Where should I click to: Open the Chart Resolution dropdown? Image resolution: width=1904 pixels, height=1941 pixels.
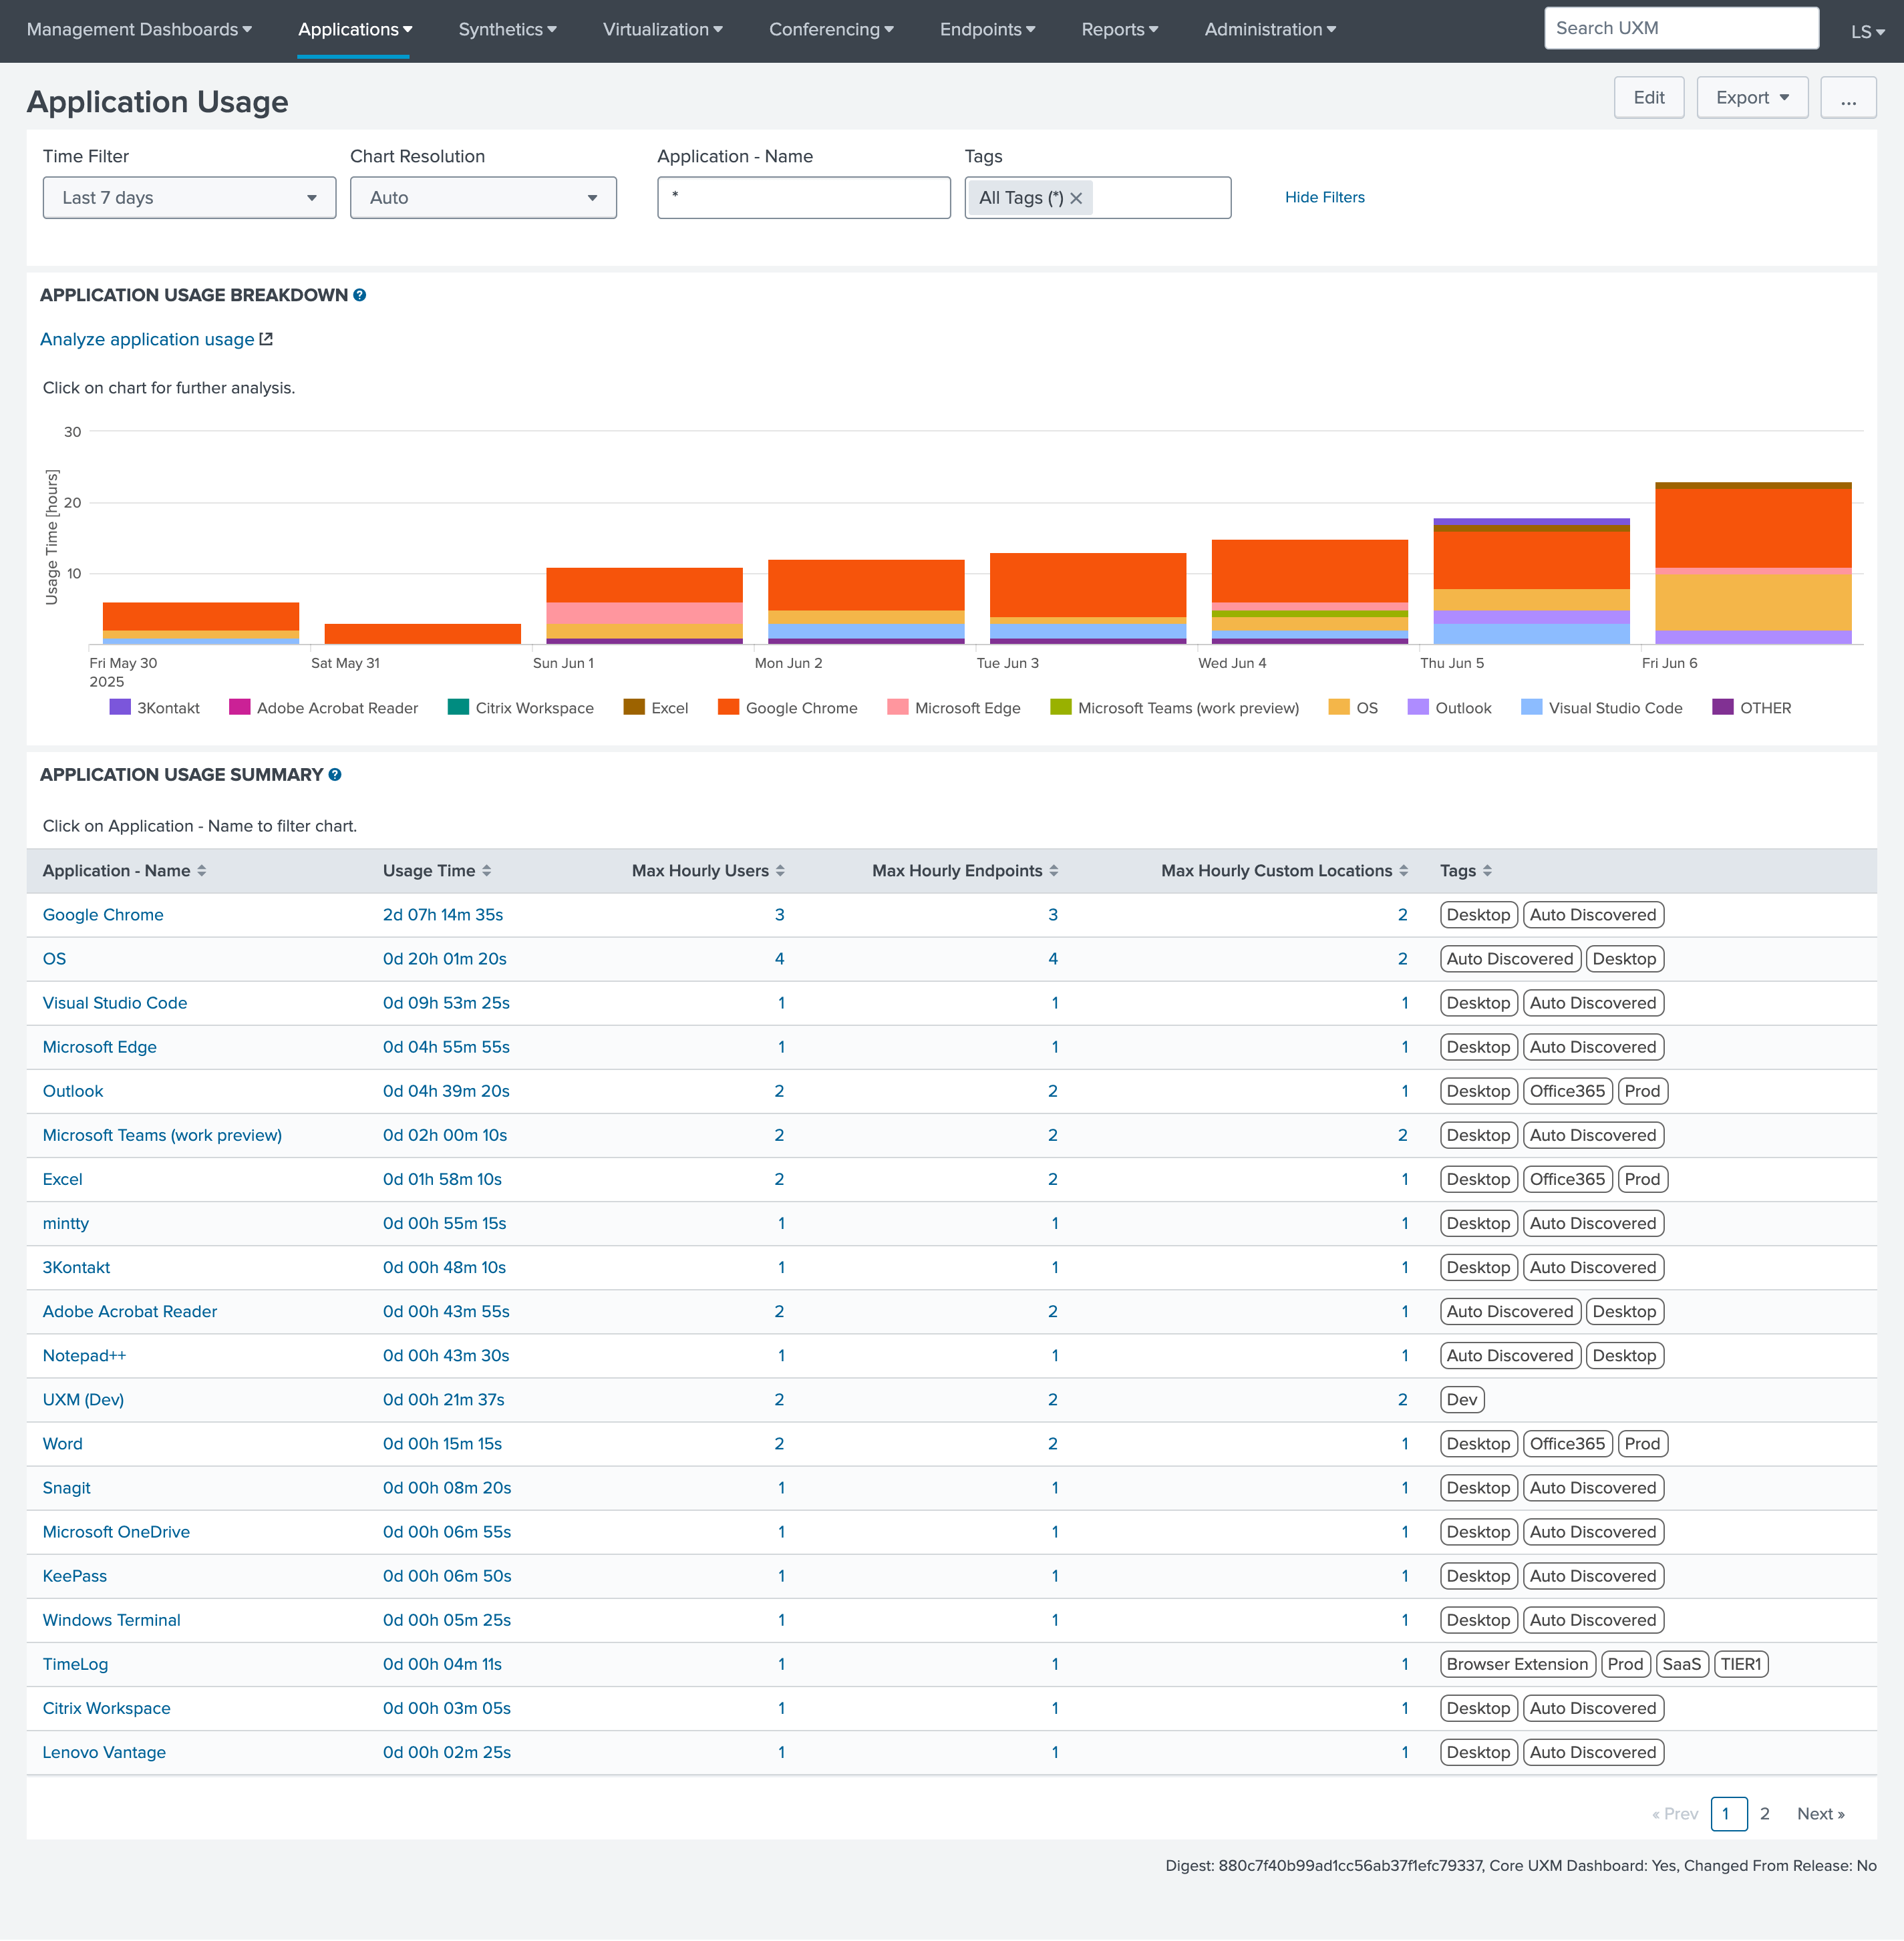(483, 198)
